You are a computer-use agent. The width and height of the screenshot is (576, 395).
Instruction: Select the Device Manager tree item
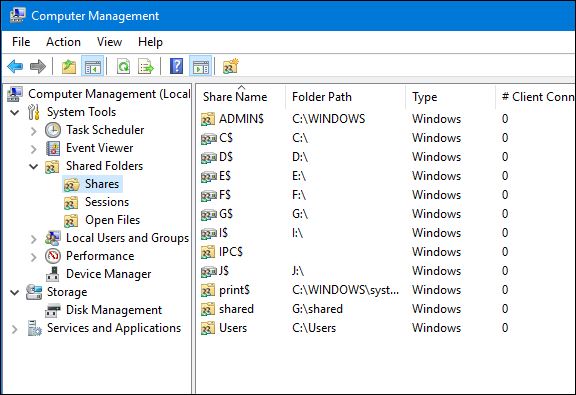108,274
